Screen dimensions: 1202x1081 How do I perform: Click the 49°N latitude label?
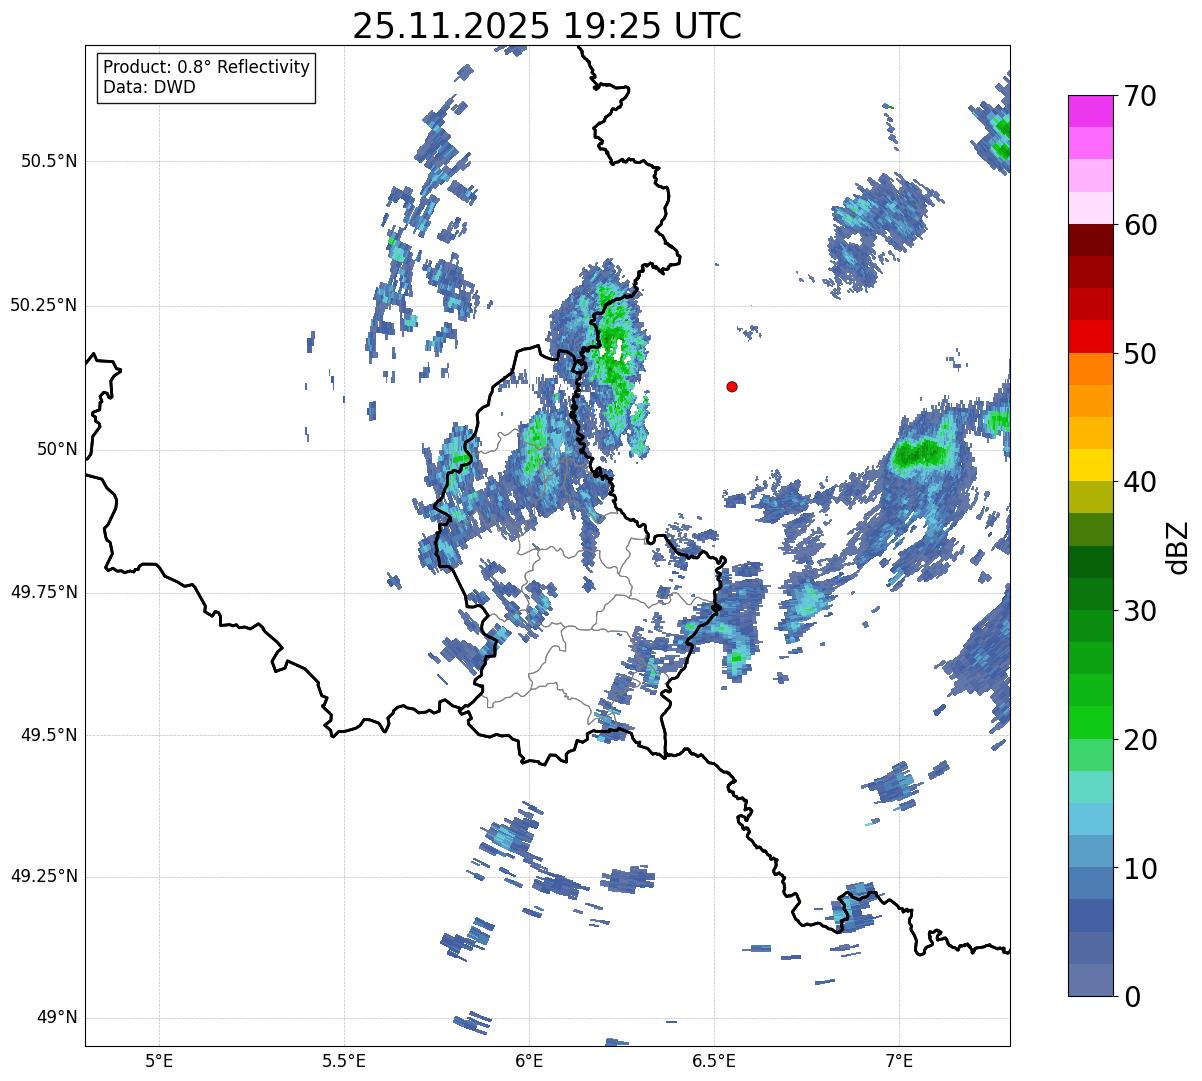point(57,1018)
